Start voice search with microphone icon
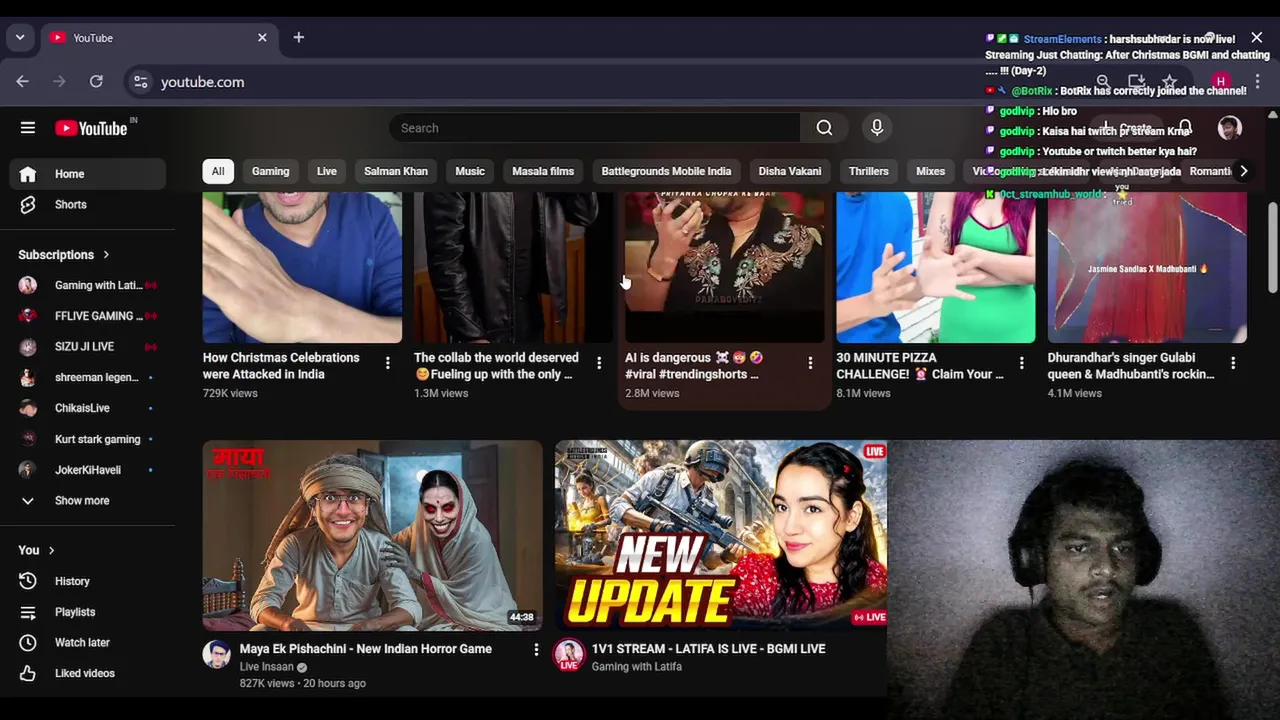 [877, 128]
